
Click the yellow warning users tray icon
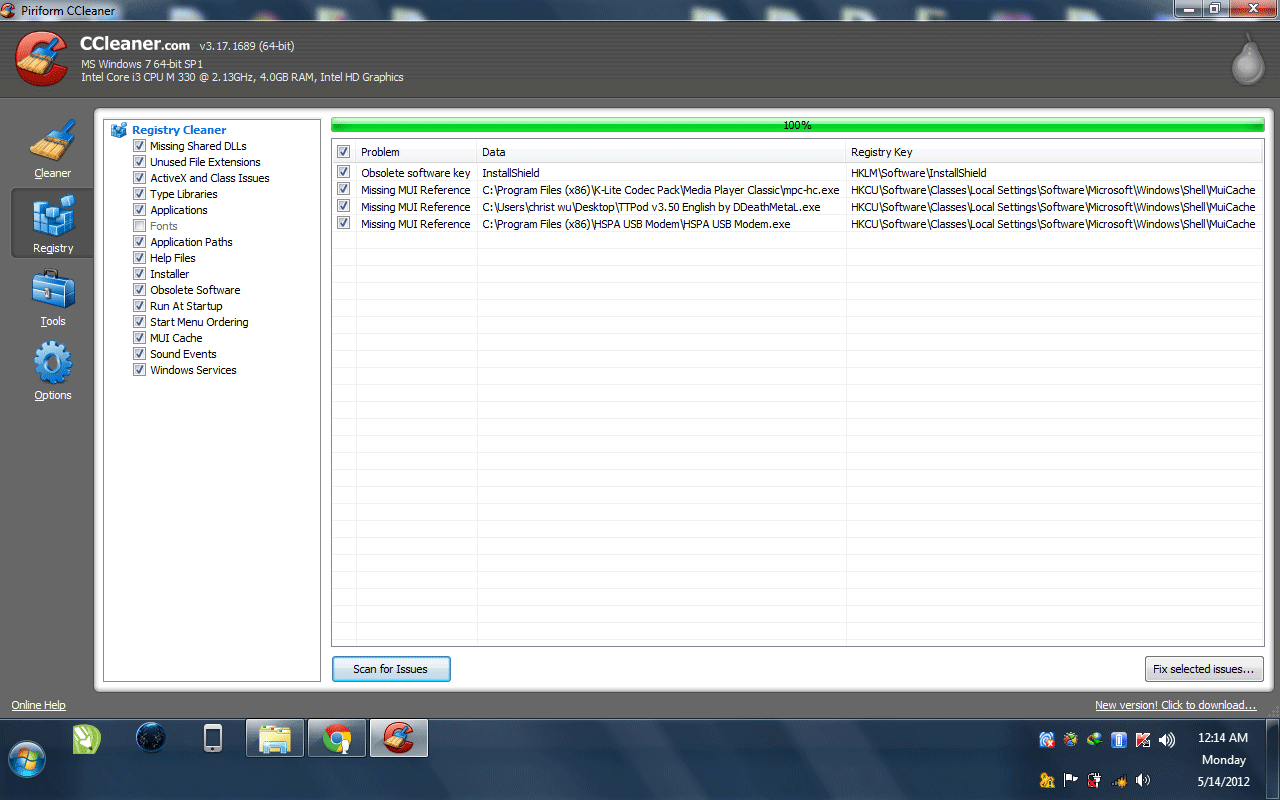pyautogui.click(x=1047, y=780)
